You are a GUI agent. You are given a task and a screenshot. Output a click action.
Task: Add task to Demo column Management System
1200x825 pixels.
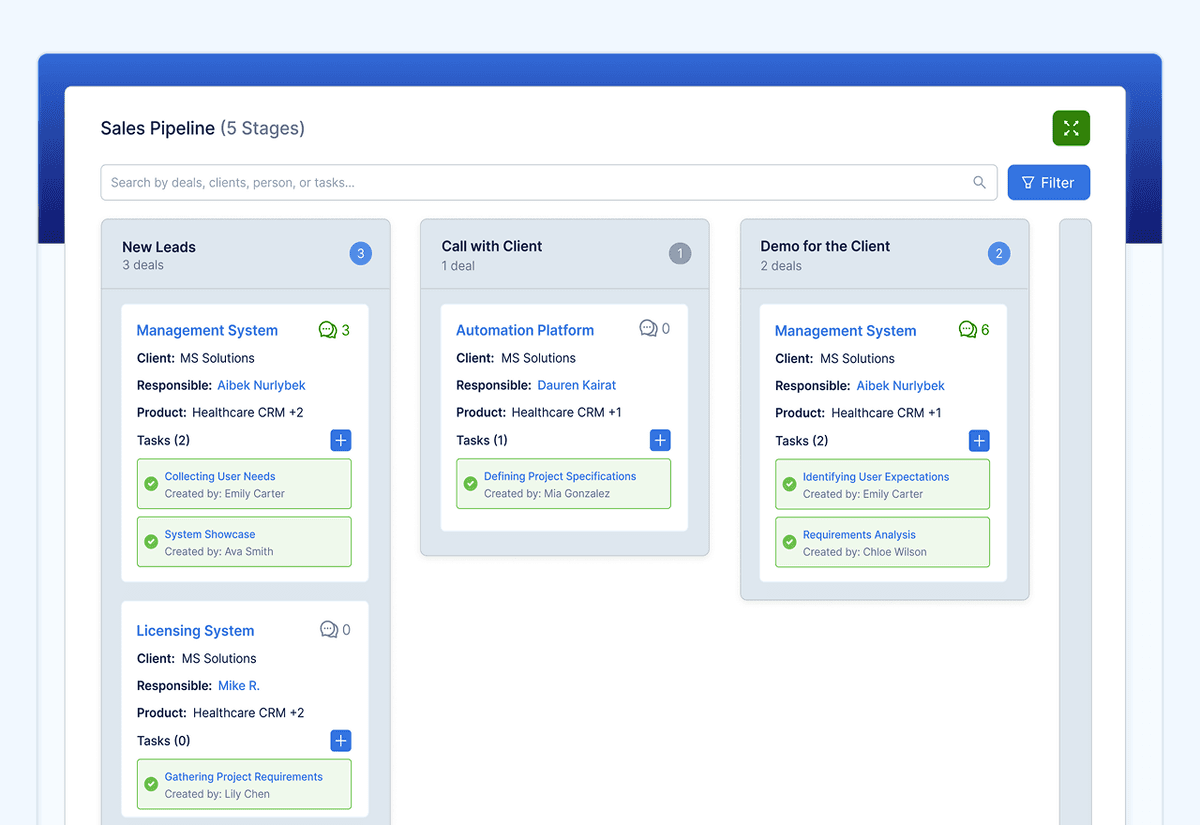click(x=979, y=441)
